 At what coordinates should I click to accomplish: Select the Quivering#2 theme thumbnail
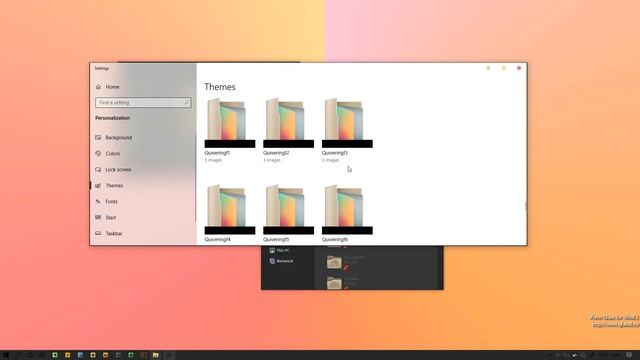pos(289,122)
